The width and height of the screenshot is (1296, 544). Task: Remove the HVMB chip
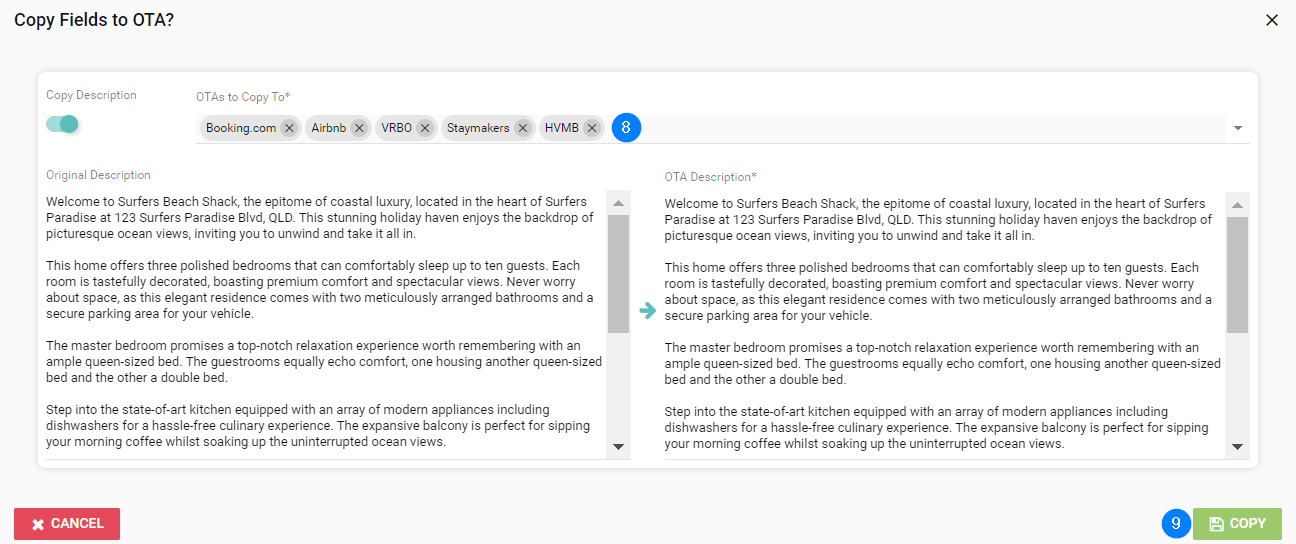[x=592, y=128]
